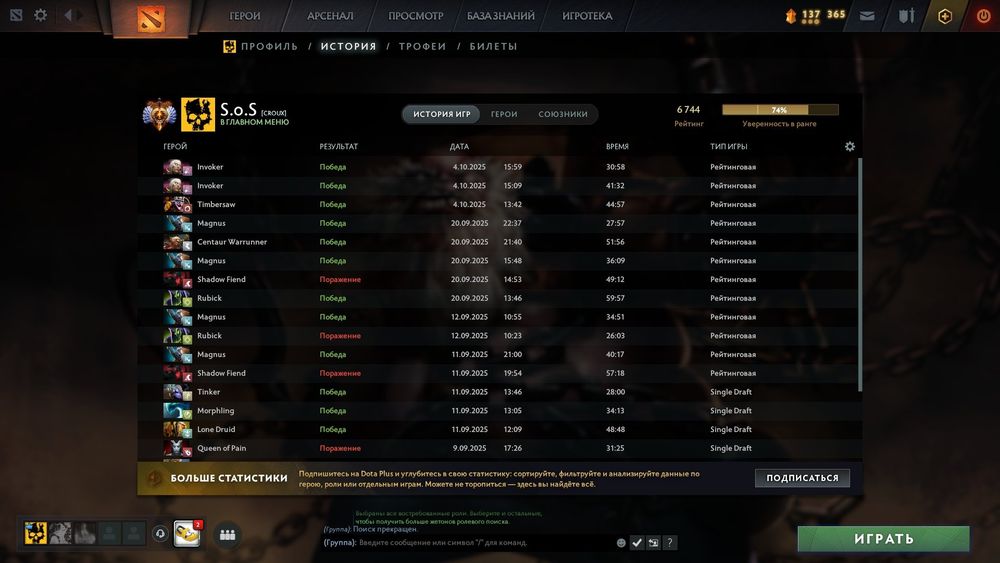
Task: Open the emoticon picker in chat
Action: (621, 543)
